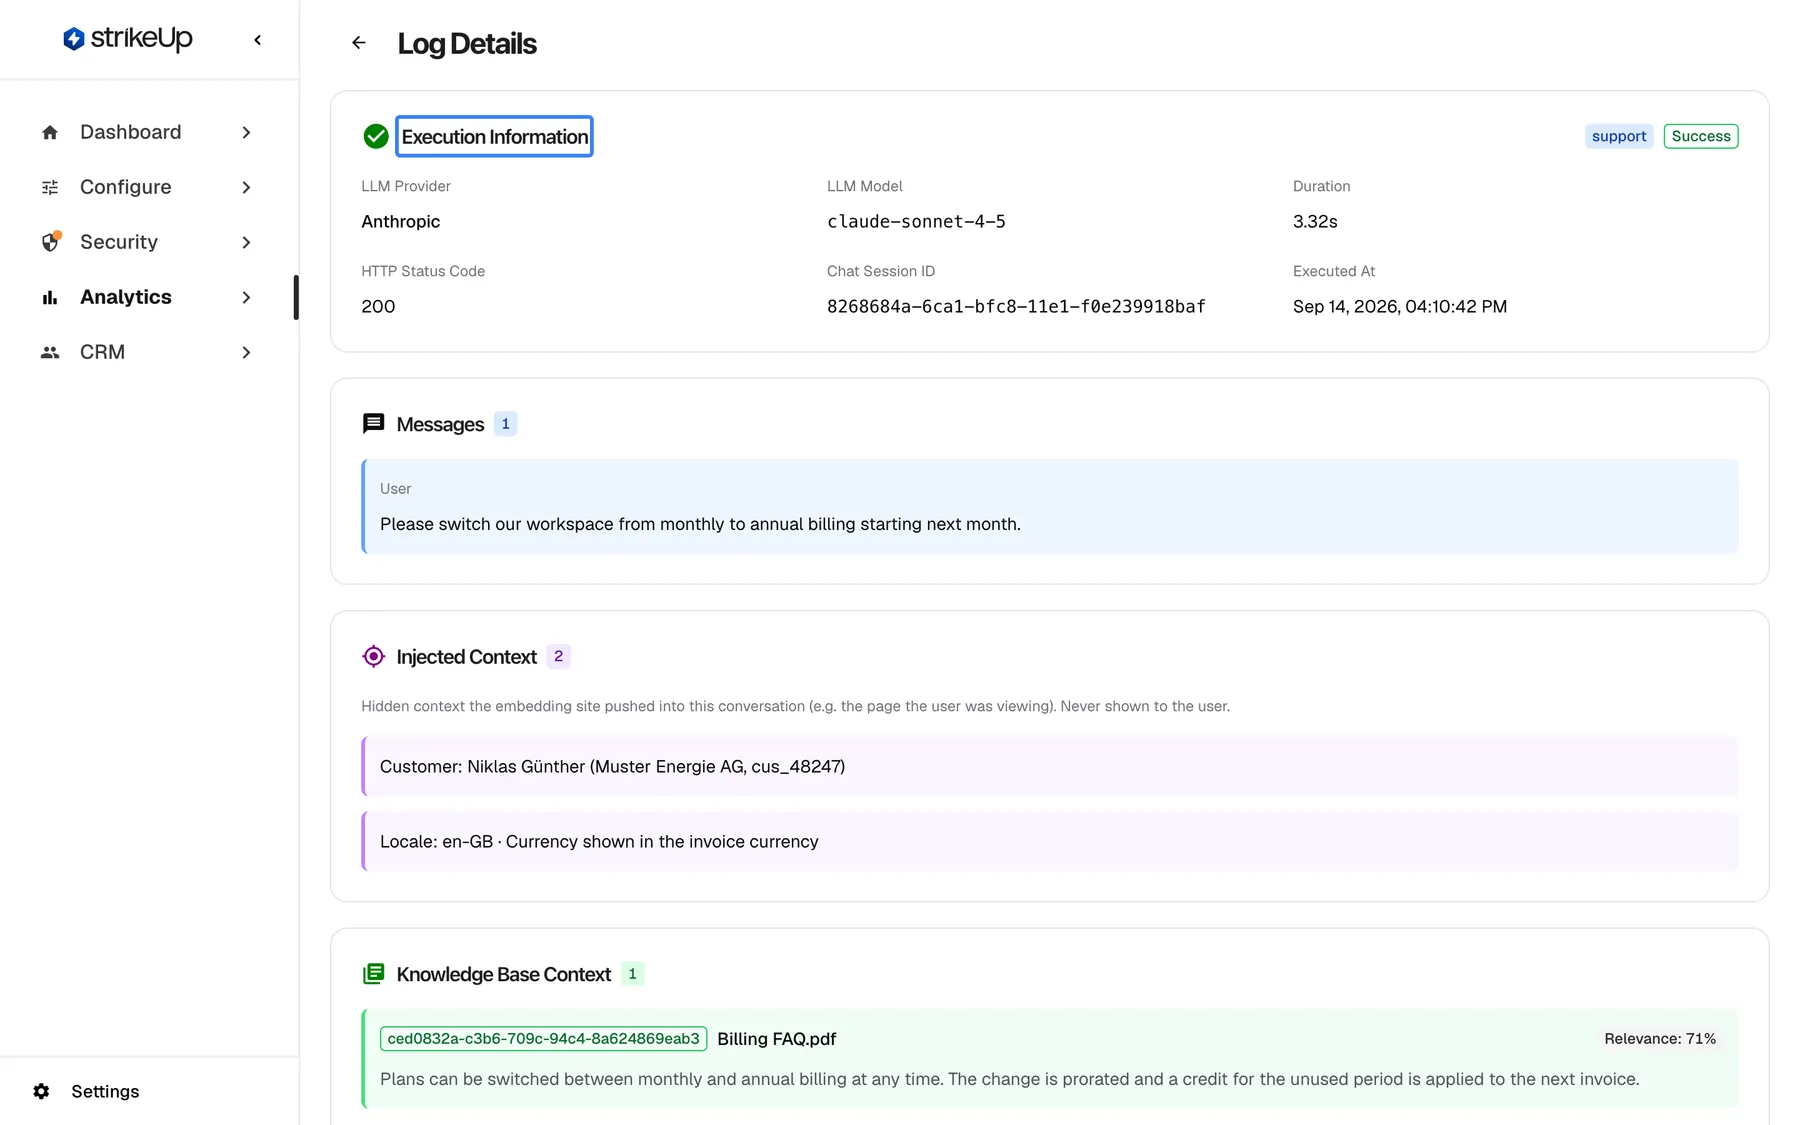Open the Dashboard menu item

(x=147, y=132)
